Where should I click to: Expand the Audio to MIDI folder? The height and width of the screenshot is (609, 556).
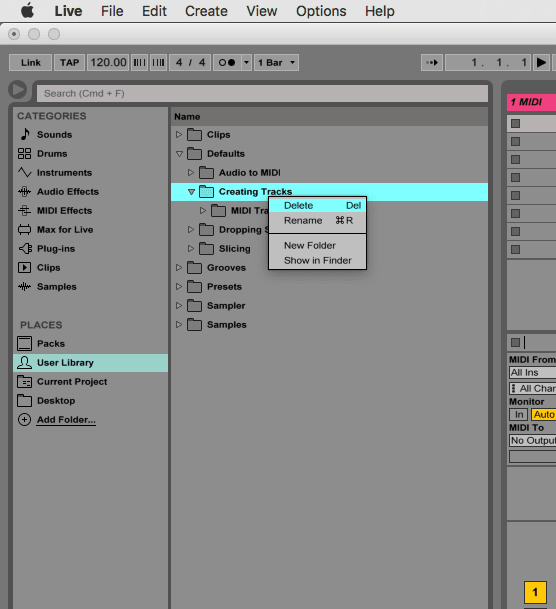coord(191,172)
